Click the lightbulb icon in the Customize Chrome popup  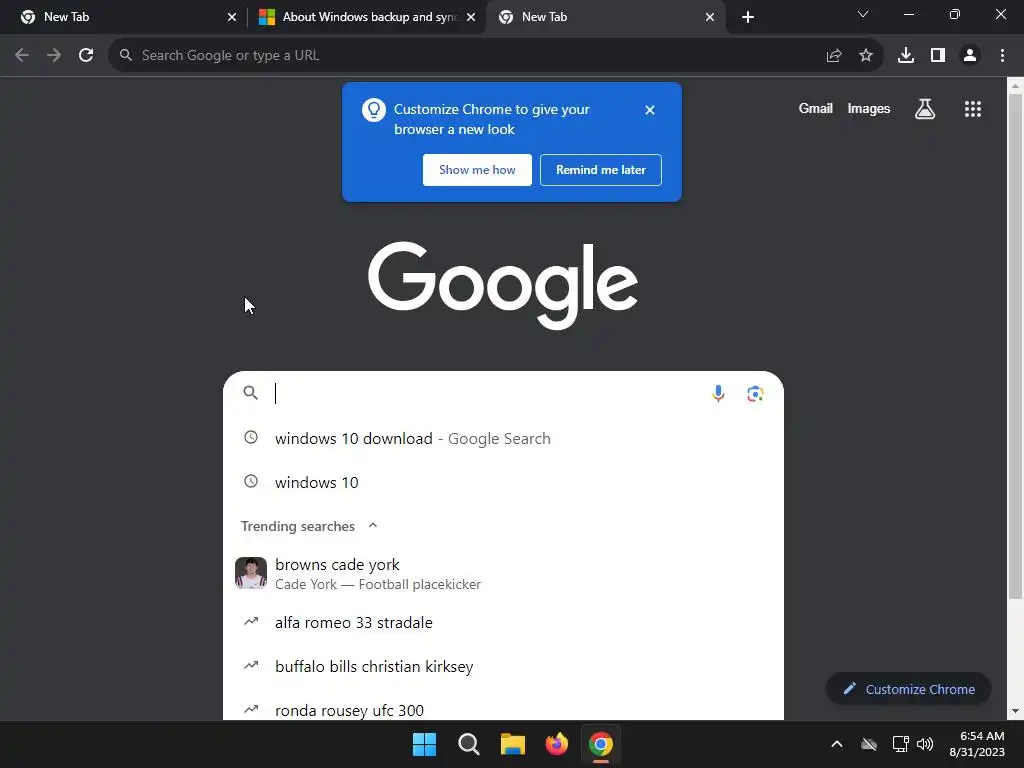374,110
